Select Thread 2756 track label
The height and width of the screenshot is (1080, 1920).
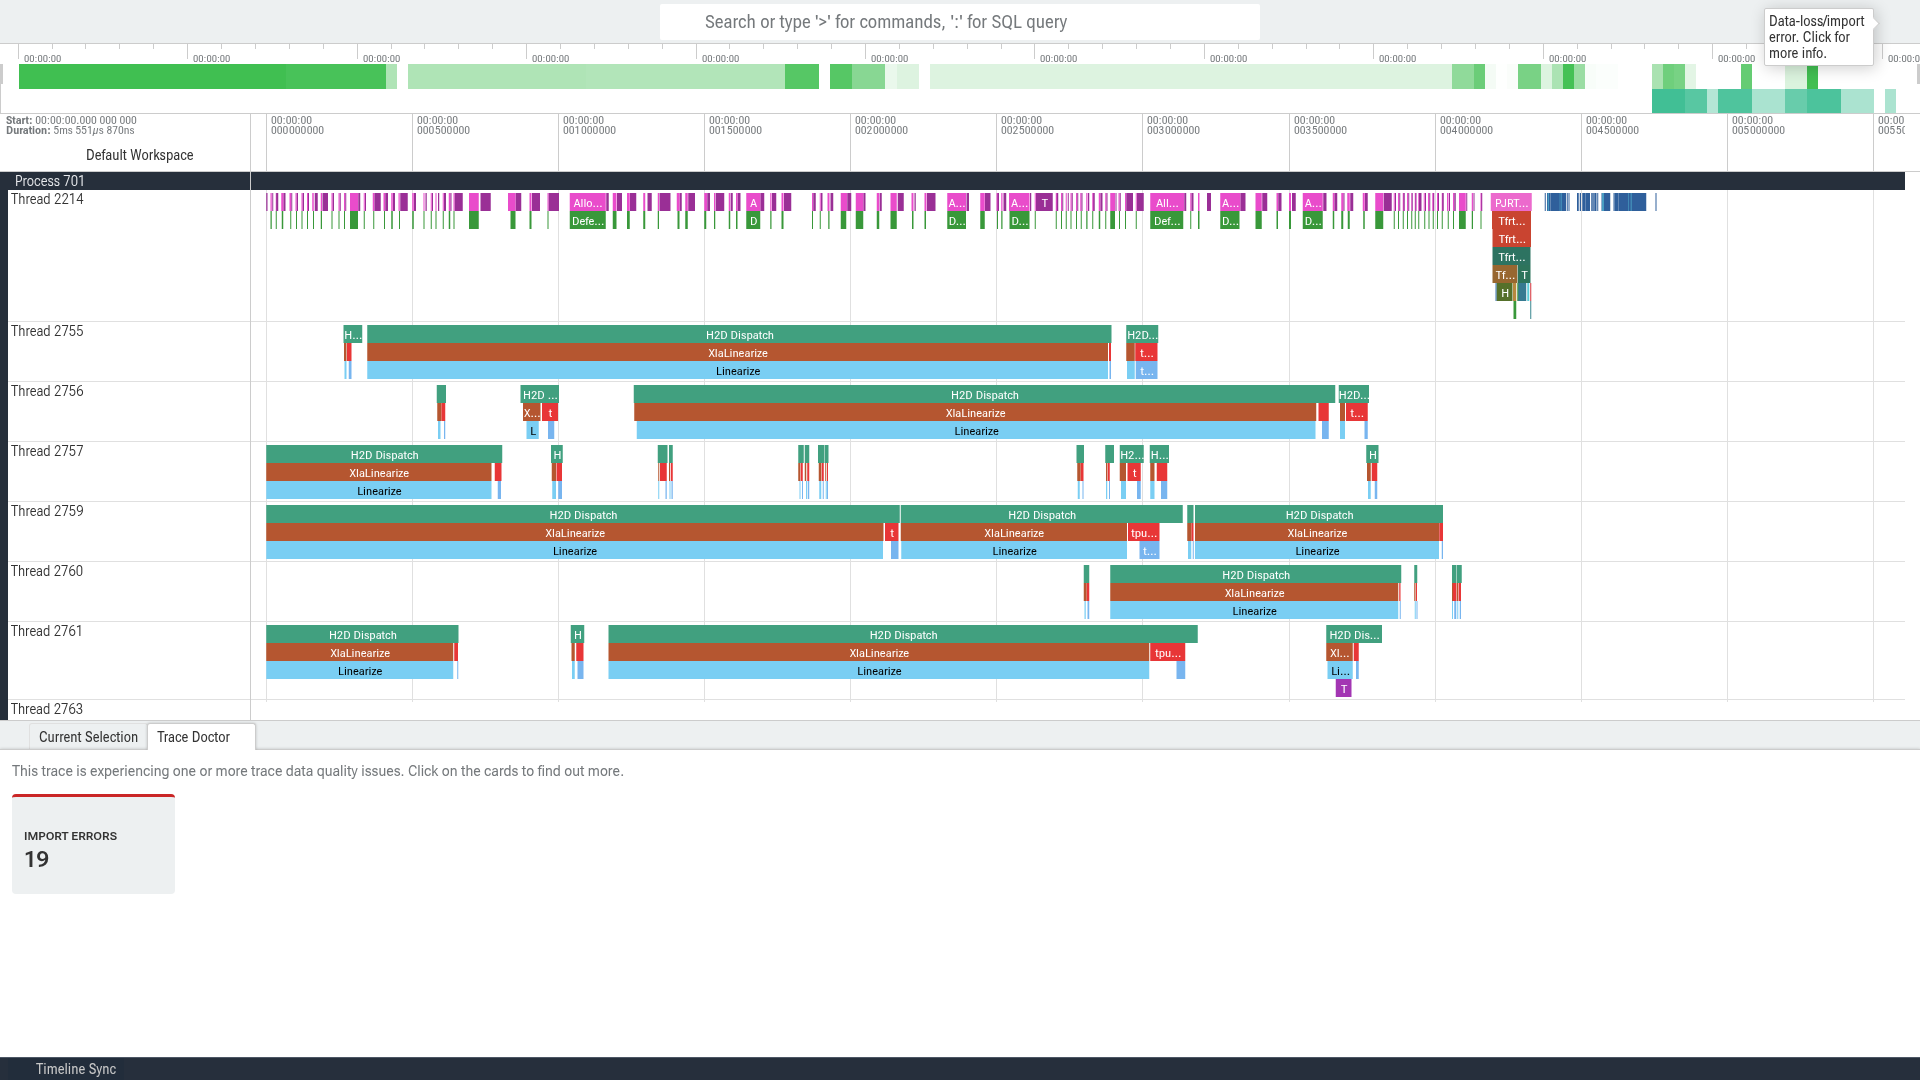pyautogui.click(x=47, y=391)
